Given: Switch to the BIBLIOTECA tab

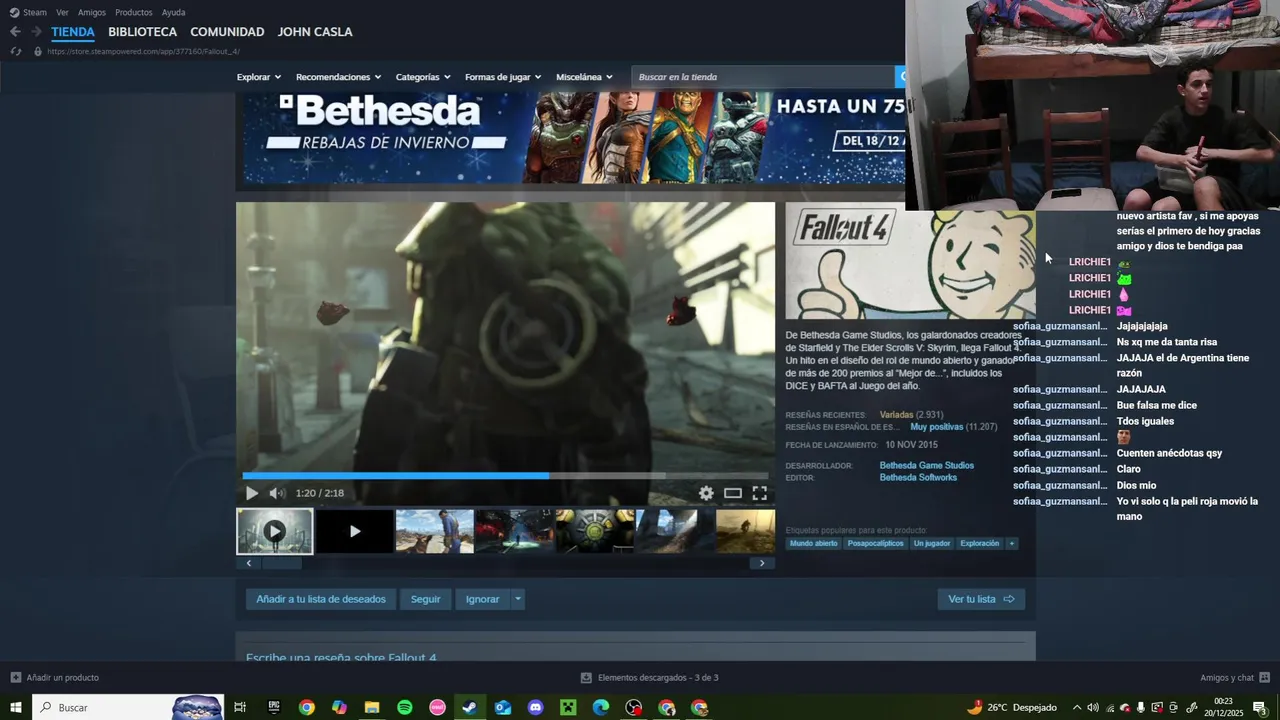Looking at the screenshot, I should pos(143,32).
